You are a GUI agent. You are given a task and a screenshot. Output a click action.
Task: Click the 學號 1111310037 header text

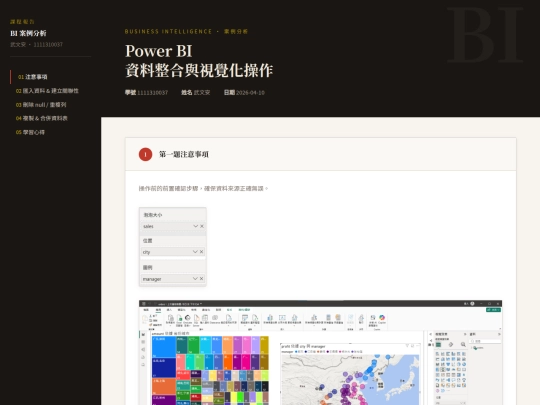point(146,93)
